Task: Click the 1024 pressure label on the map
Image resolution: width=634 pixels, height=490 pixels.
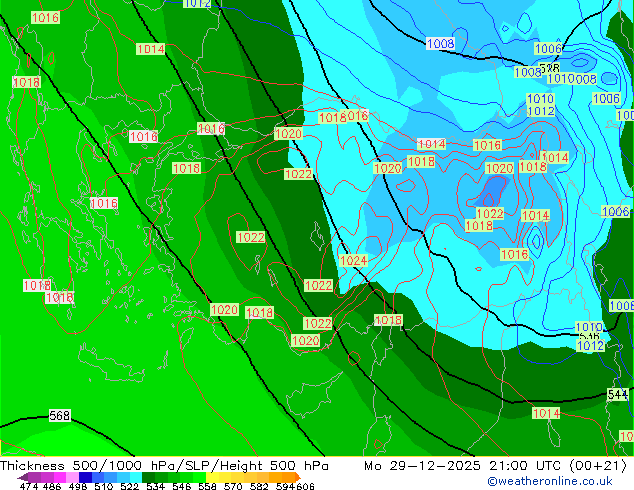Action: (x=354, y=261)
